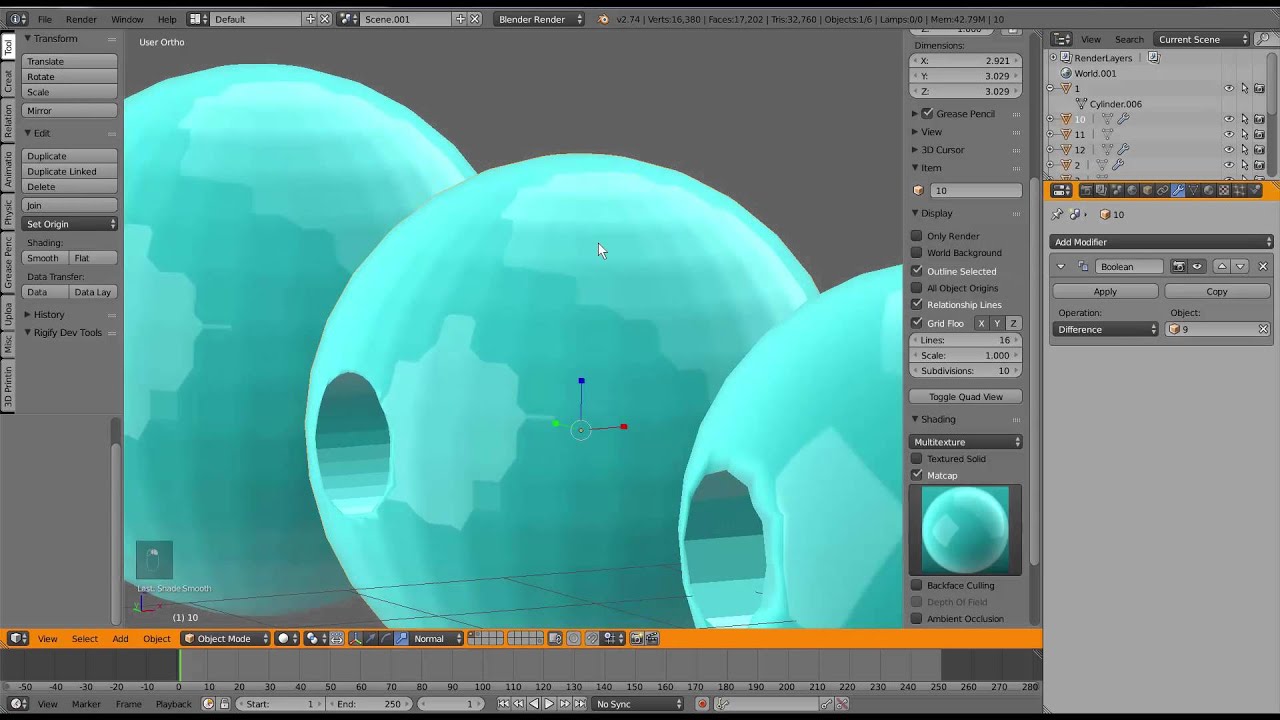Select the rotate manipulator arc icon
The height and width of the screenshot is (720, 1280).
386,638
